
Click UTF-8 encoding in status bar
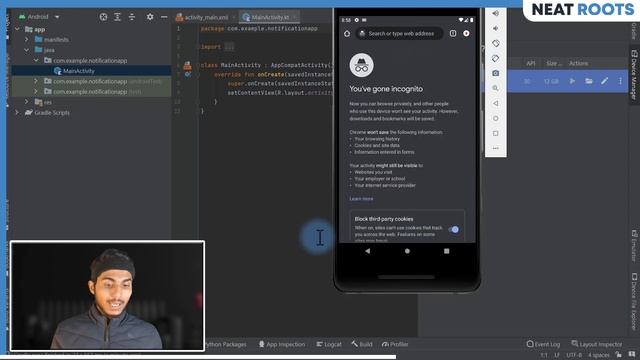pos(574,355)
